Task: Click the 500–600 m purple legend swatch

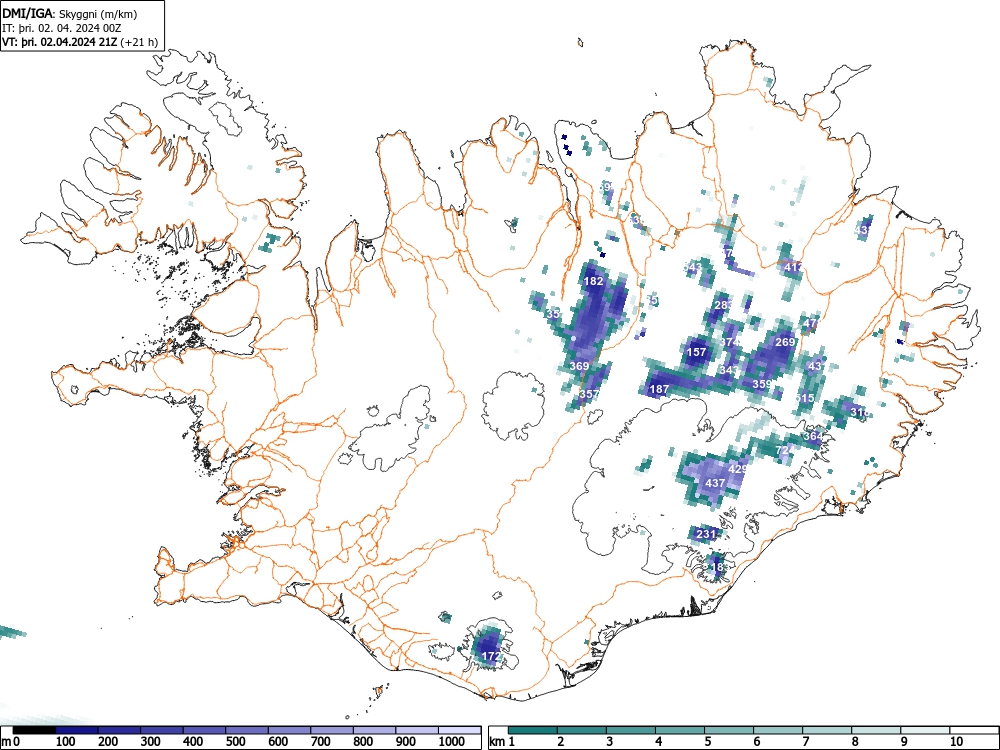Action: (x=247, y=730)
